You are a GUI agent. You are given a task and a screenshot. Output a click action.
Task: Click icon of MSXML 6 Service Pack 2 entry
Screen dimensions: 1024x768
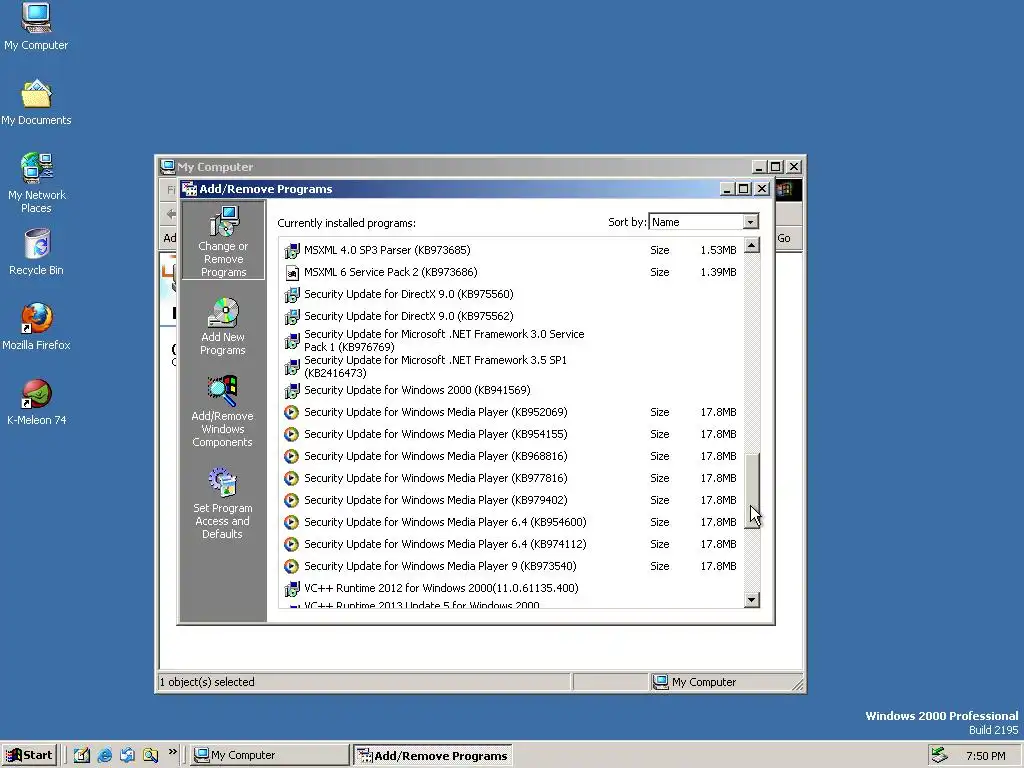292,272
